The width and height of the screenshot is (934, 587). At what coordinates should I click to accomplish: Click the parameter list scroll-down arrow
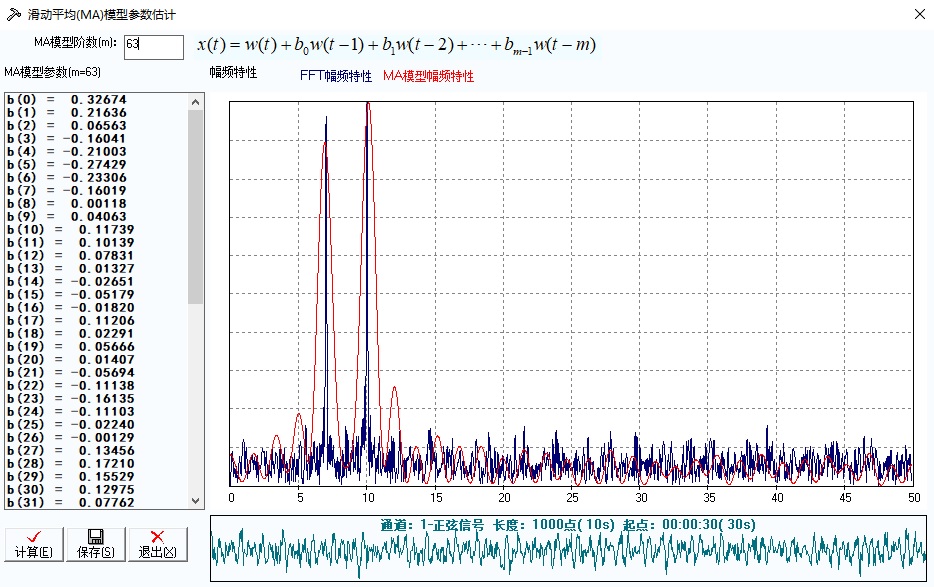[x=195, y=501]
